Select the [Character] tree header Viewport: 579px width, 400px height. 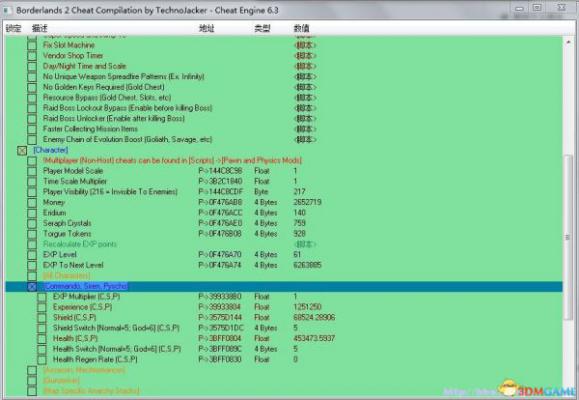click(x=51, y=150)
